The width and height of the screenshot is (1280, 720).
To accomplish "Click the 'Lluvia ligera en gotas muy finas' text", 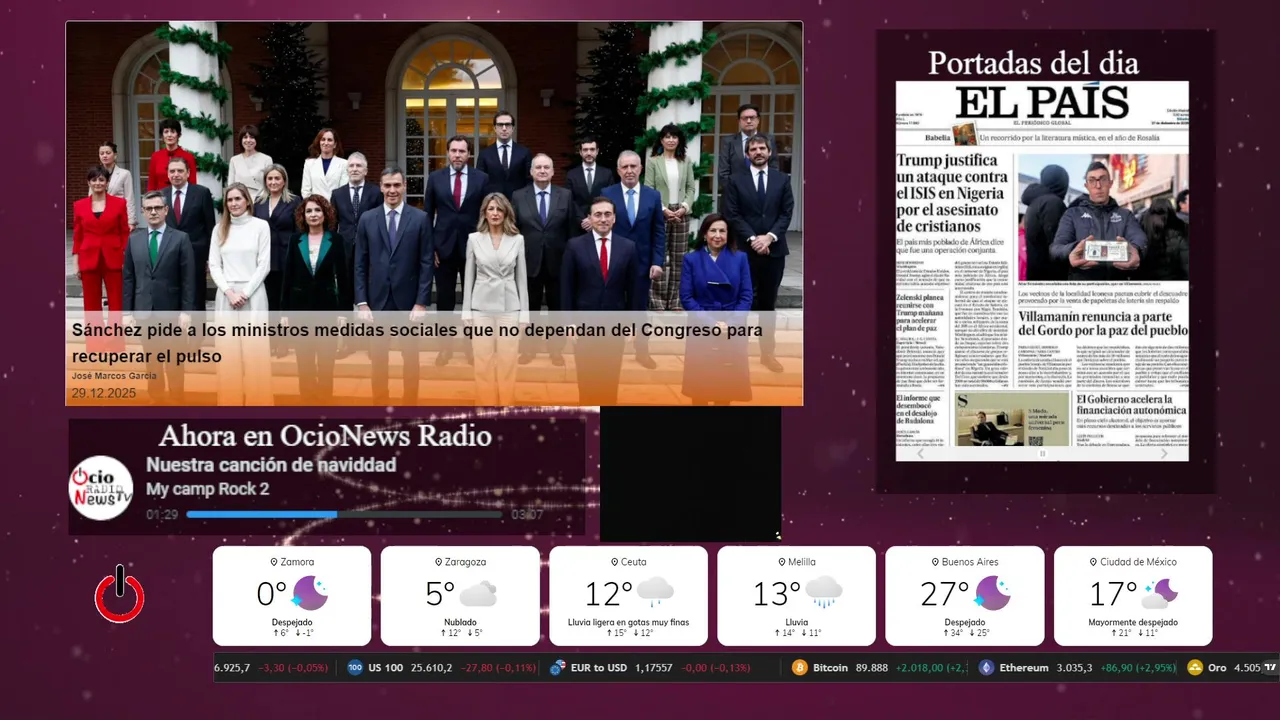I will [628, 622].
